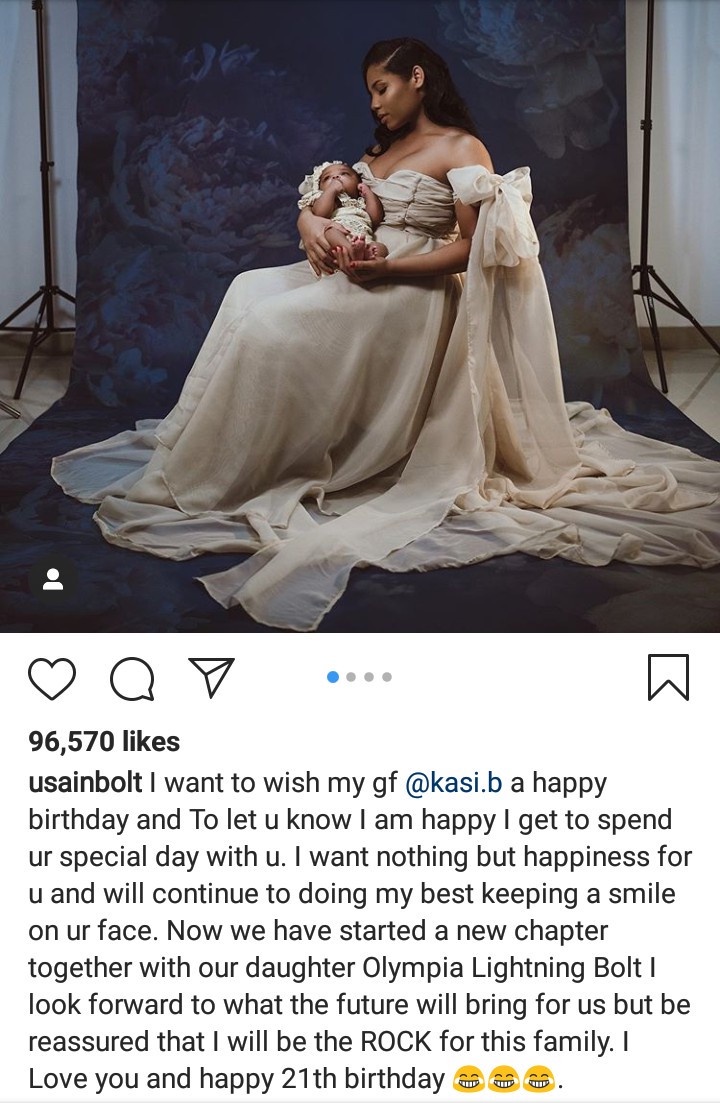Save the post with the bookmark icon
Viewport: 720px width, 1103px height.
click(x=668, y=677)
